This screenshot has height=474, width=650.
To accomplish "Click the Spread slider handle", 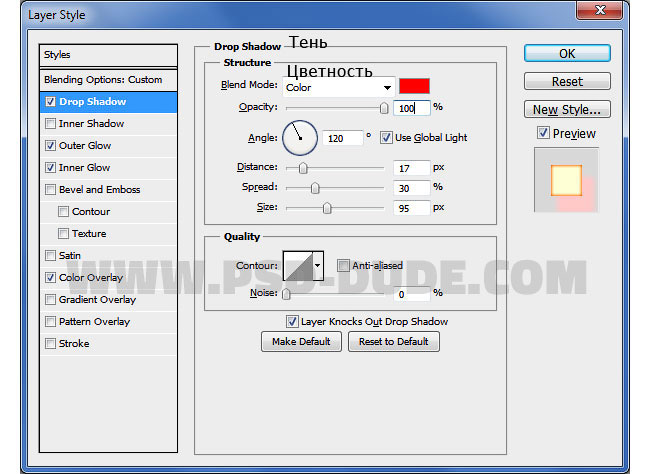I will (315, 188).
